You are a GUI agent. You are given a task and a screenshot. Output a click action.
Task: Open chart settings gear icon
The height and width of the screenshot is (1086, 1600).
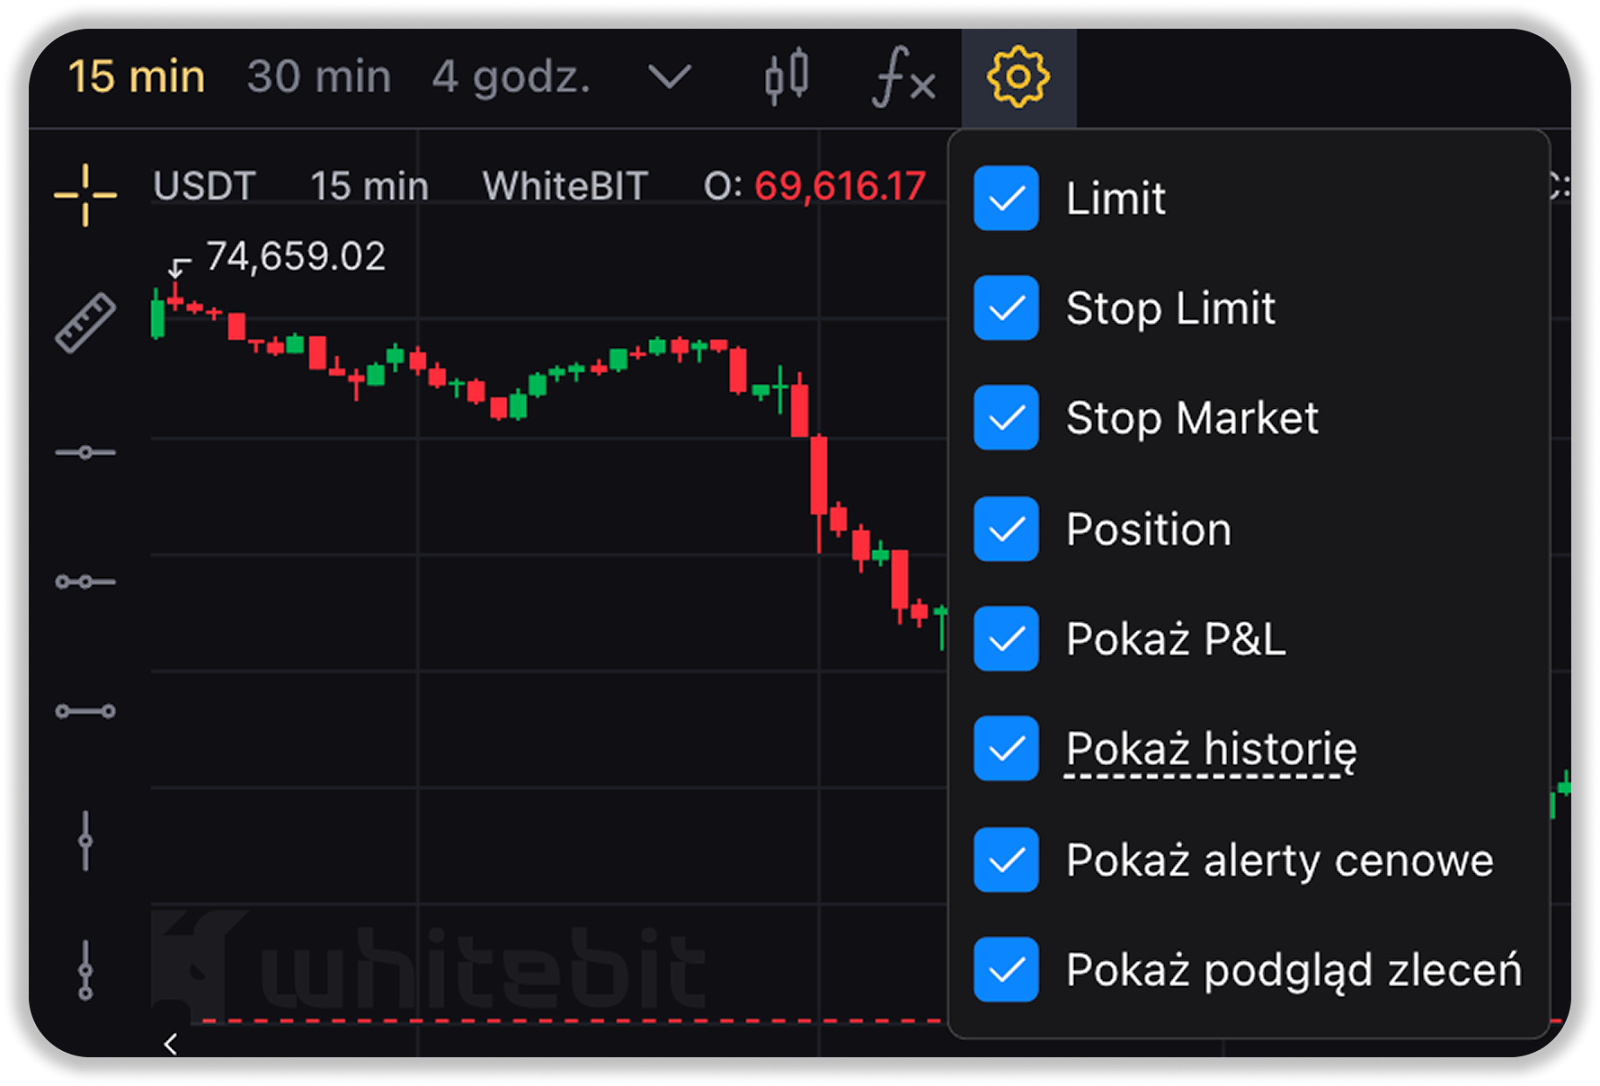[1018, 77]
